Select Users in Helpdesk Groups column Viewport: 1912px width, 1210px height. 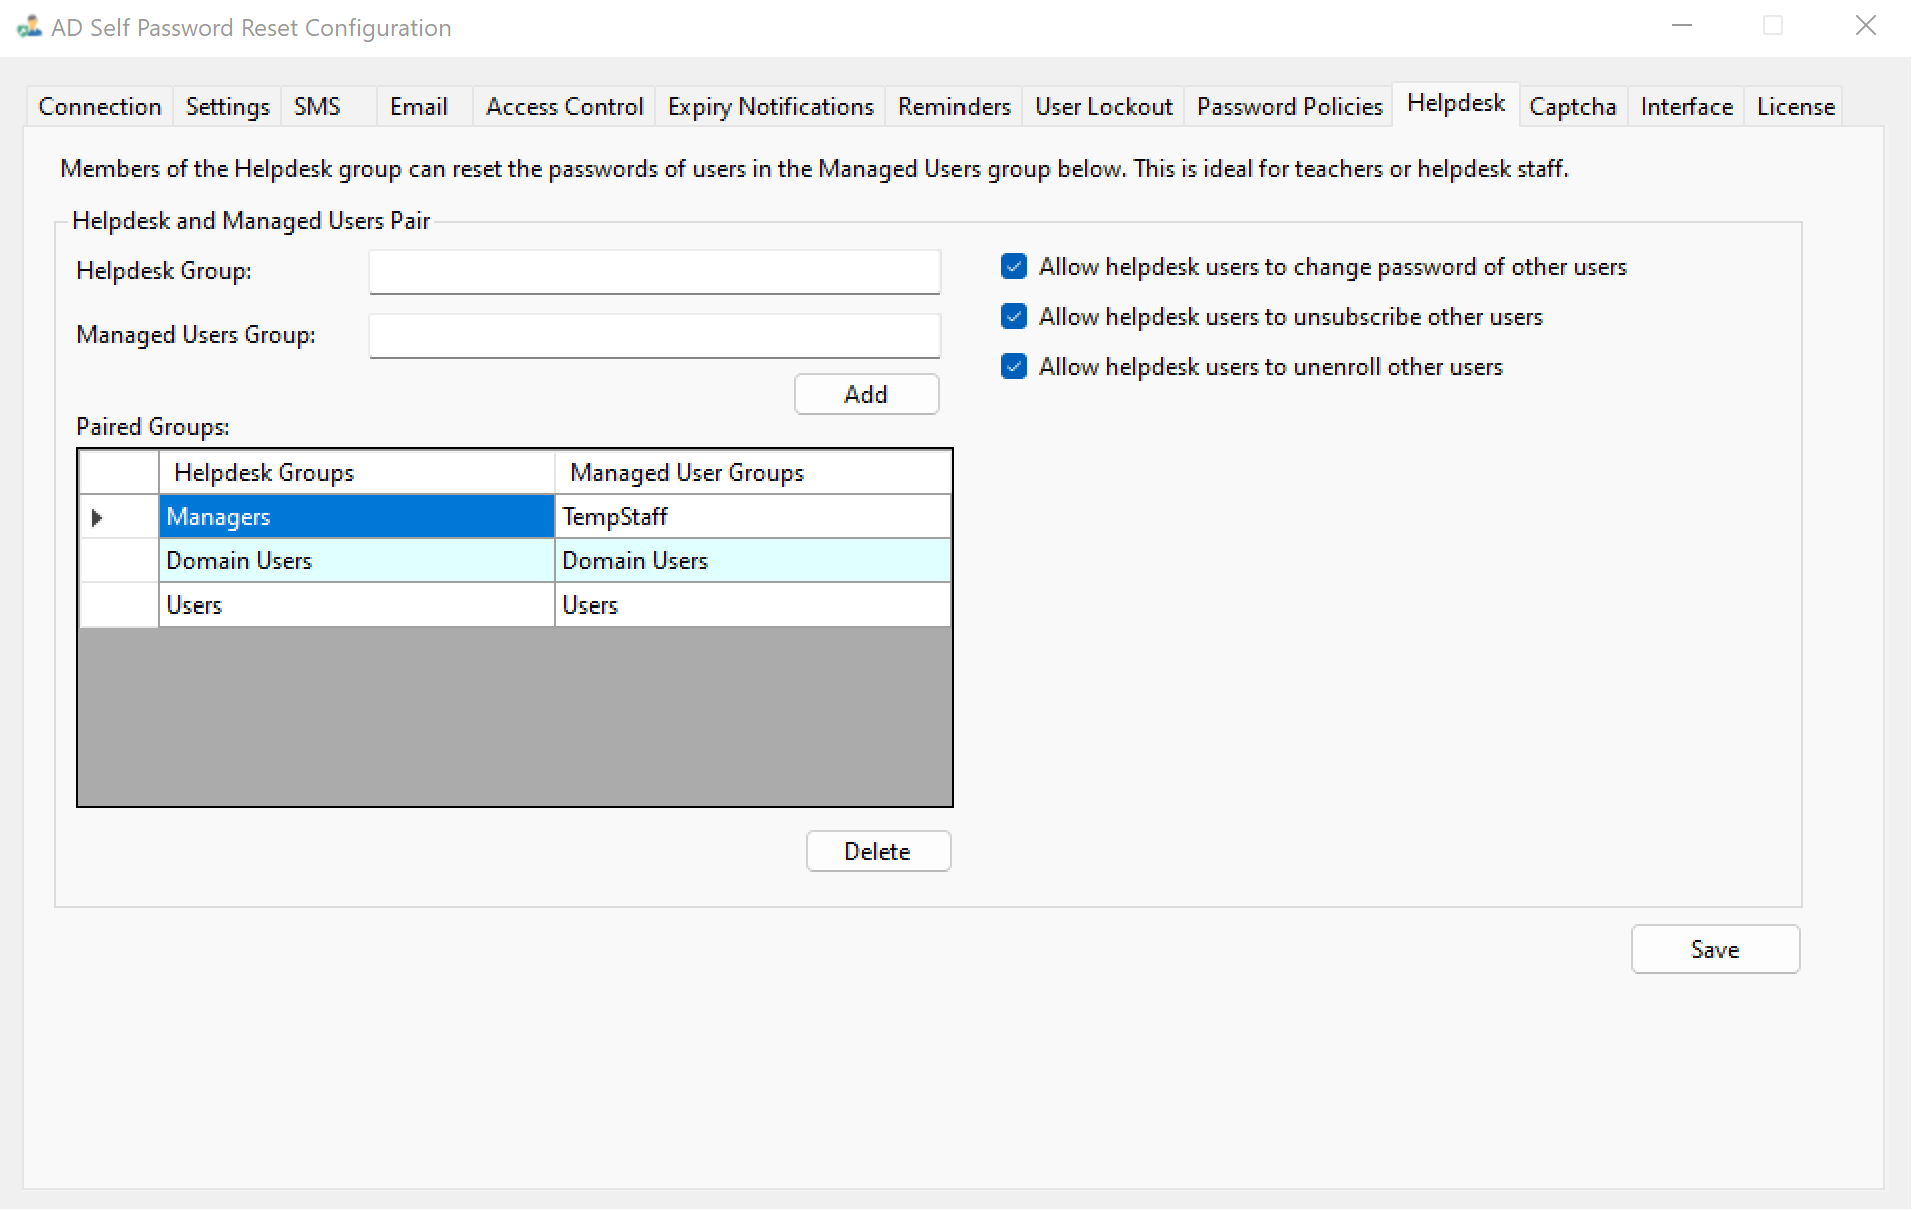356,605
